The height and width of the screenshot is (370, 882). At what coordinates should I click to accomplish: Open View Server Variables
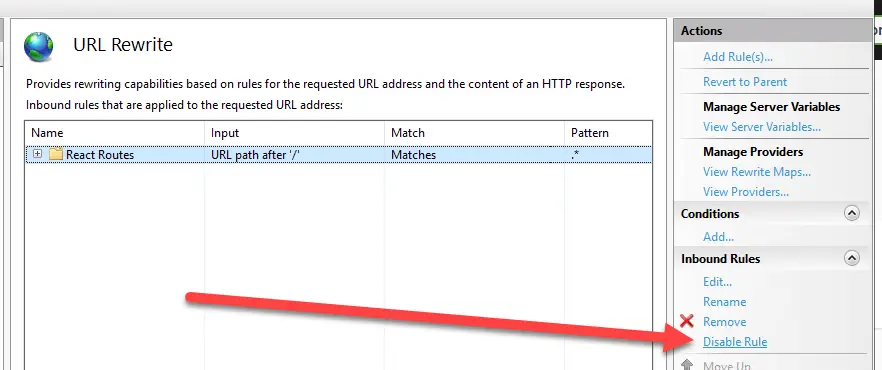(762, 127)
